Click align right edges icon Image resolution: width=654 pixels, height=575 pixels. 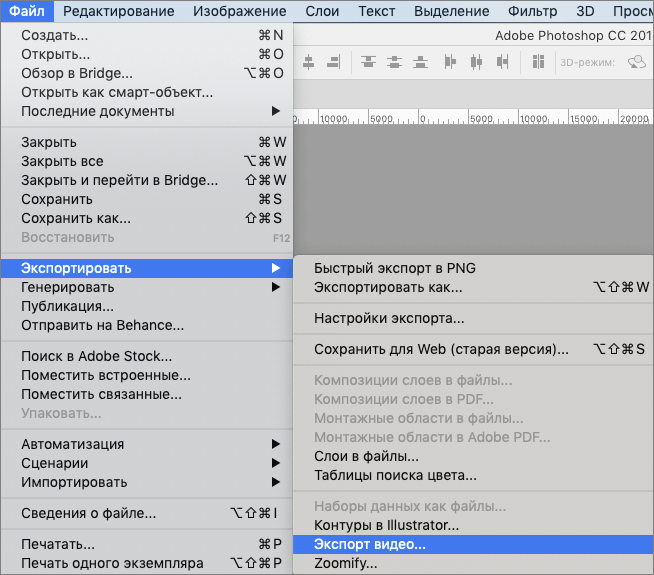(x=334, y=62)
